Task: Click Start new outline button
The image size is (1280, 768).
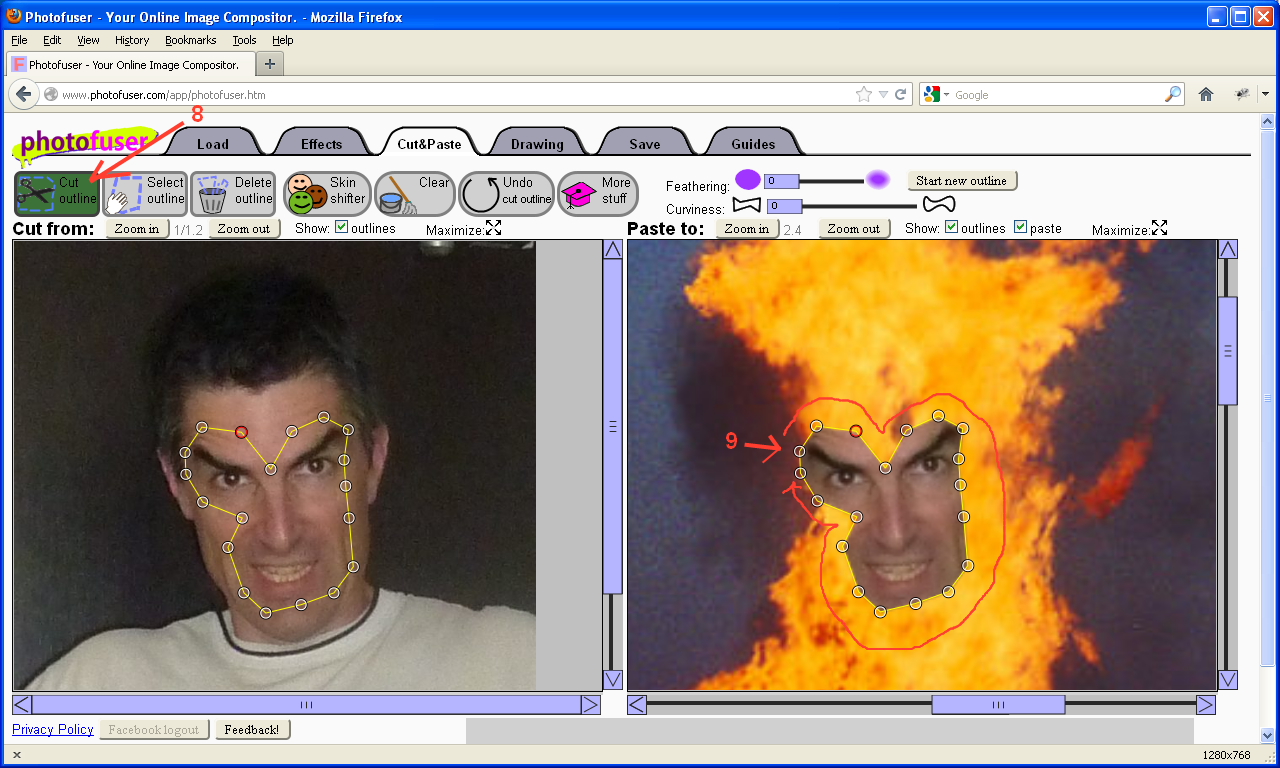Action: coord(962,181)
